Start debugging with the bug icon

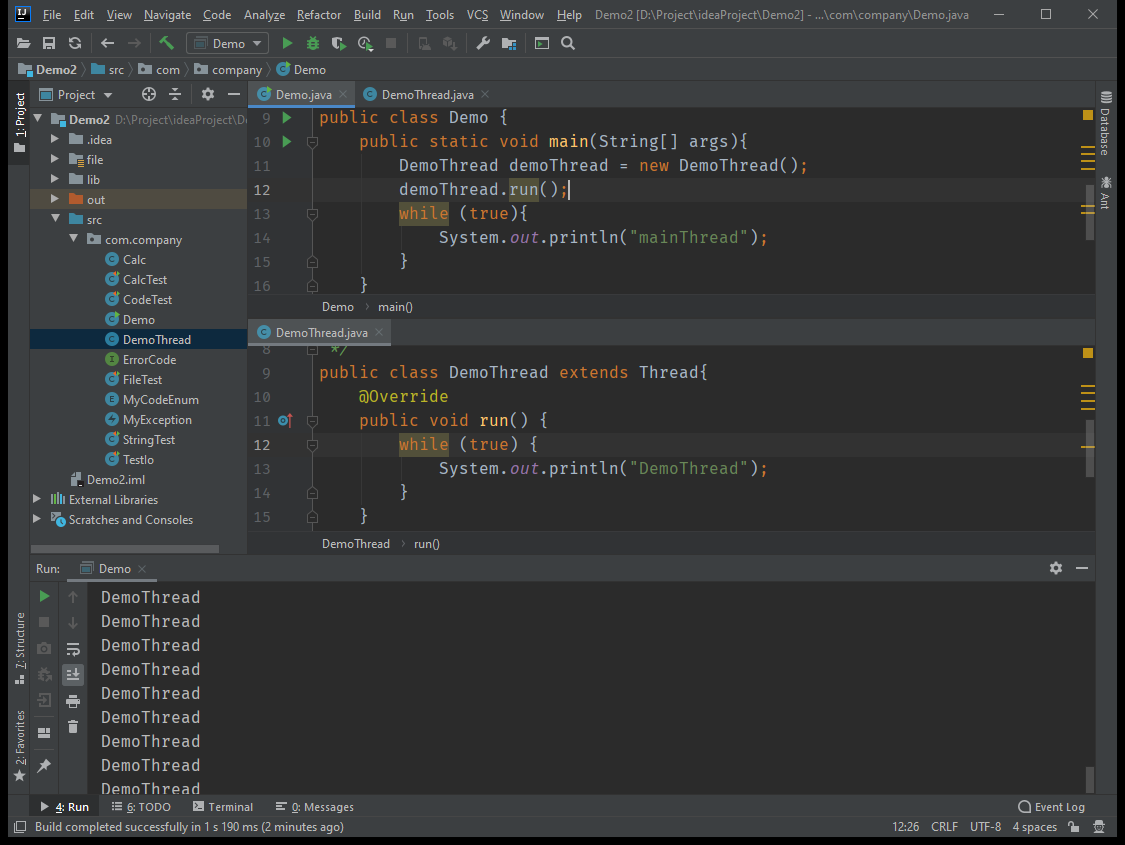pyautogui.click(x=313, y=44)
